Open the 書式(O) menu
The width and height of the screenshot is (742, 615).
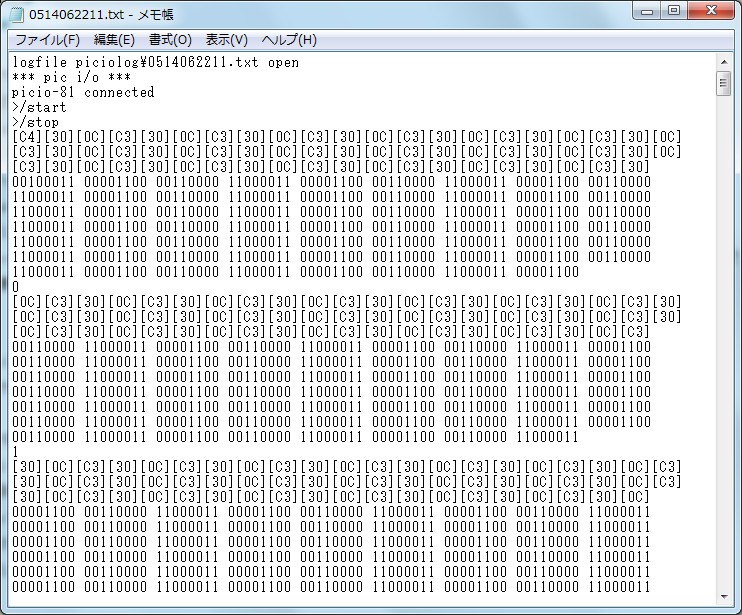170,40
